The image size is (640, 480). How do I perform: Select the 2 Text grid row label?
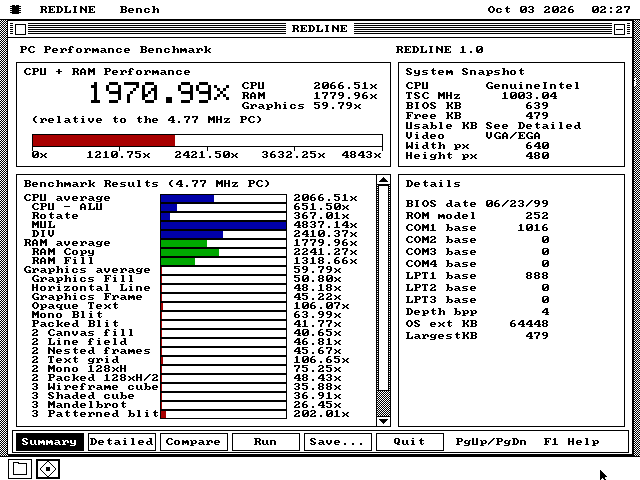pos(75,360)
